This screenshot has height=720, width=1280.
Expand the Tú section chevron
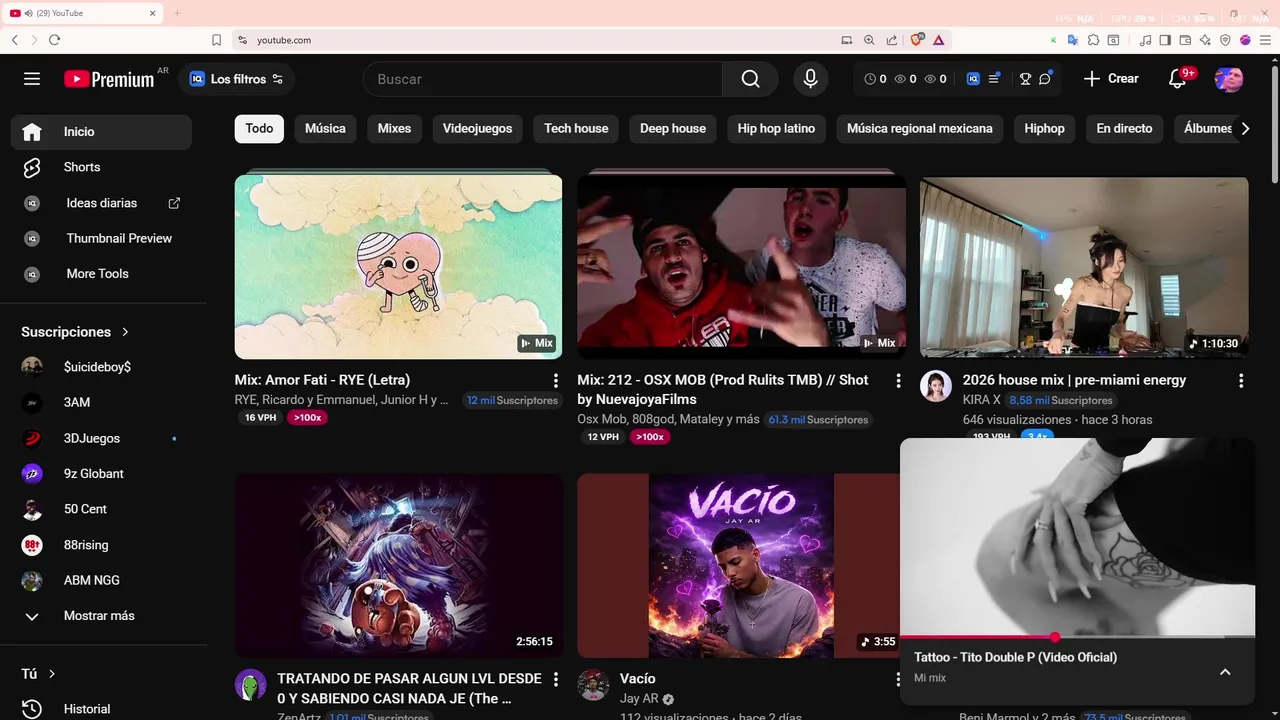point(52,674)
